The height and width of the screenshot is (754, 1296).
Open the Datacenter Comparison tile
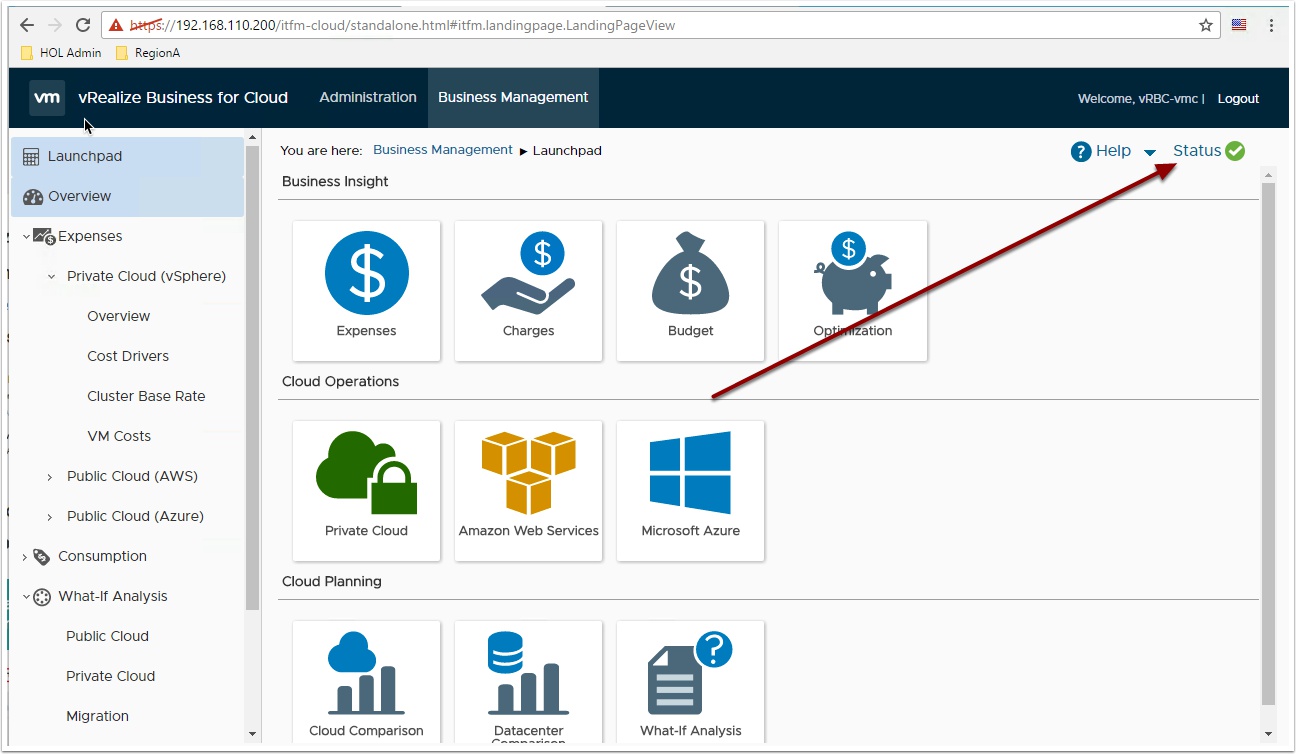point(529,682)
